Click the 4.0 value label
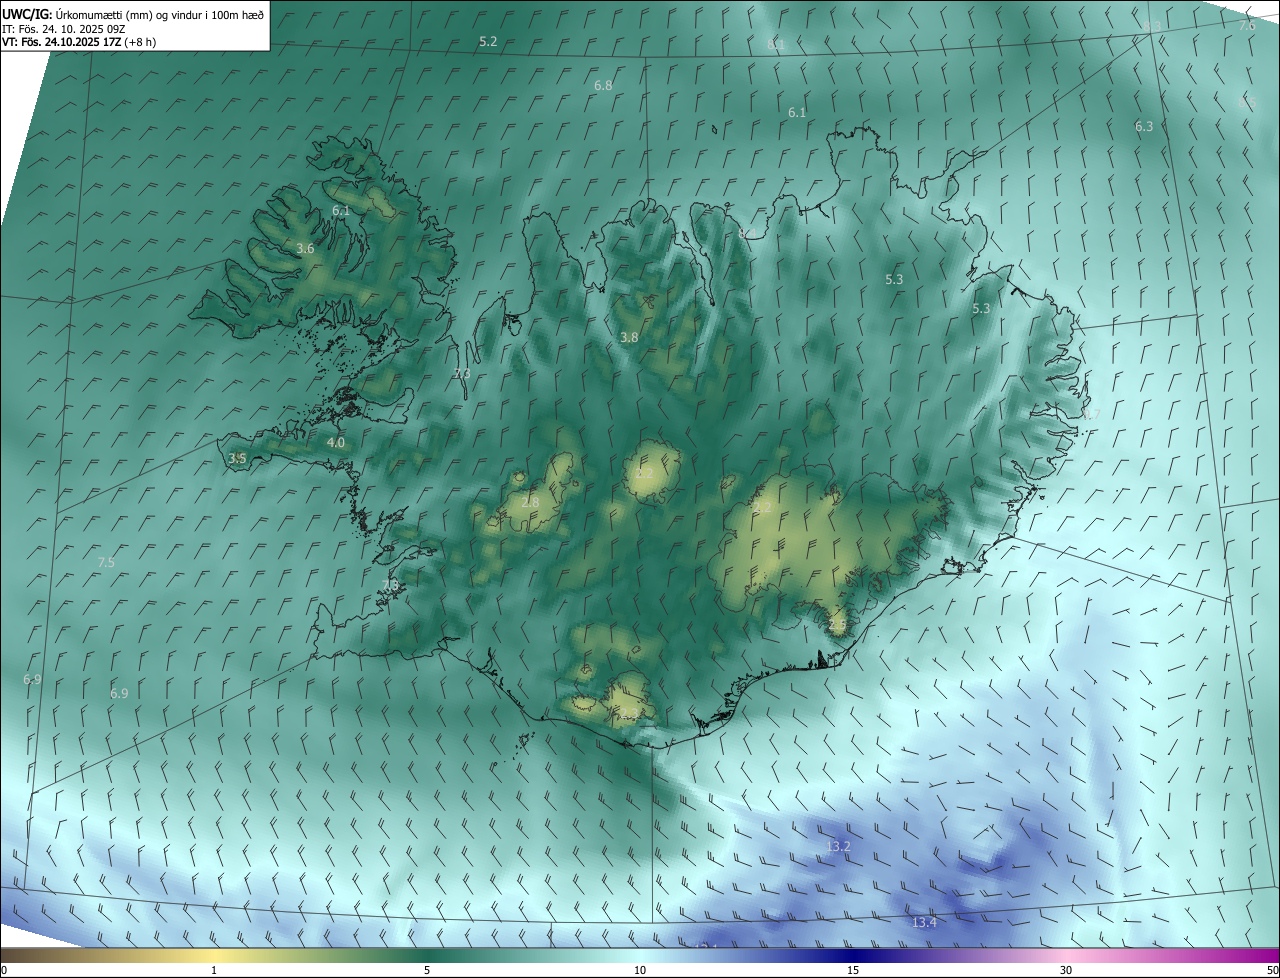1280x978 pixels. pos(336,443)
